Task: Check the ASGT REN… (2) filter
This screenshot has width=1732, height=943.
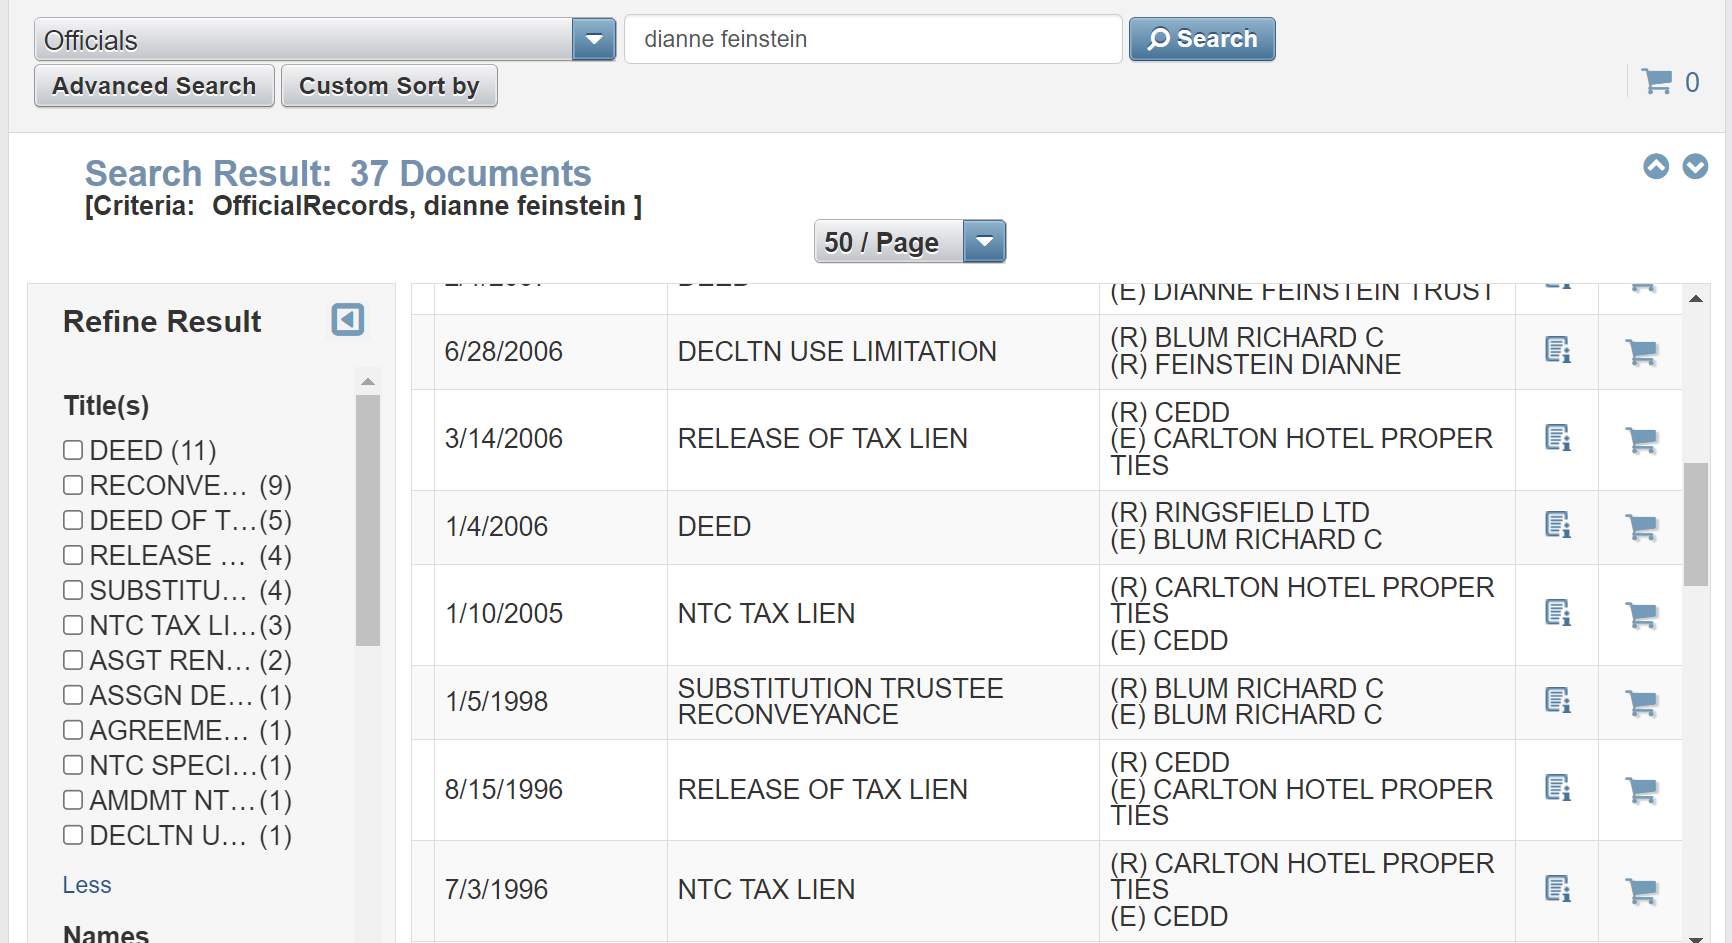Action: click(x=73, y=660)
